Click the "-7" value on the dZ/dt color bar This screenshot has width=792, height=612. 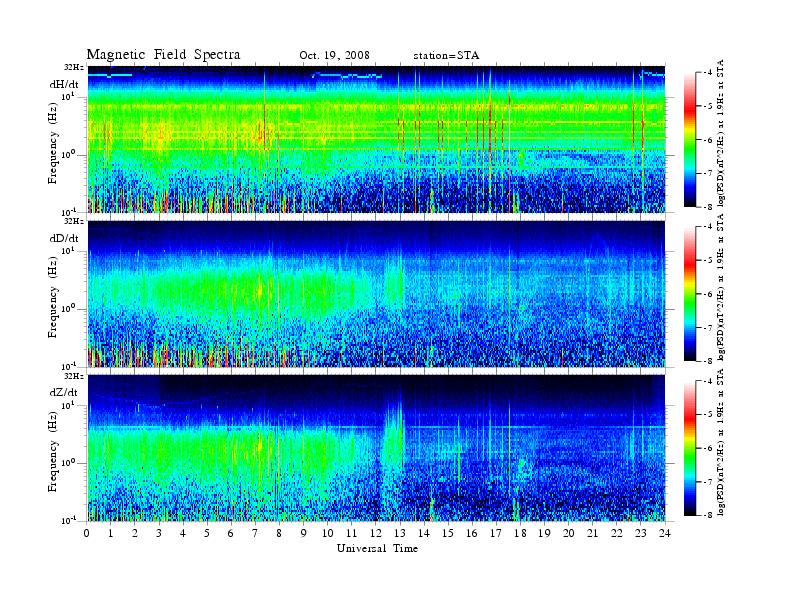point(709,482)
